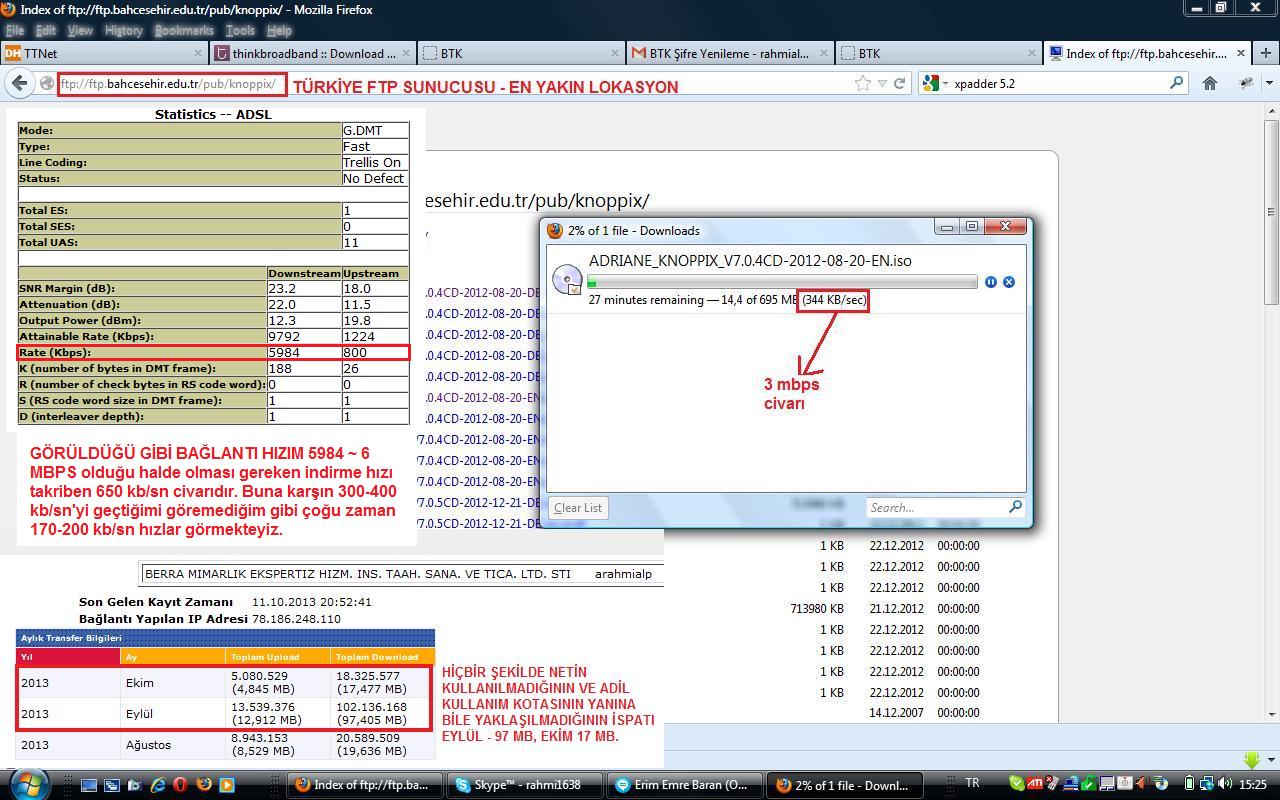Go to the Firefox home page icon
Image resolution: width=1280 pixels, height=800 pixels.
[1210, 84]
